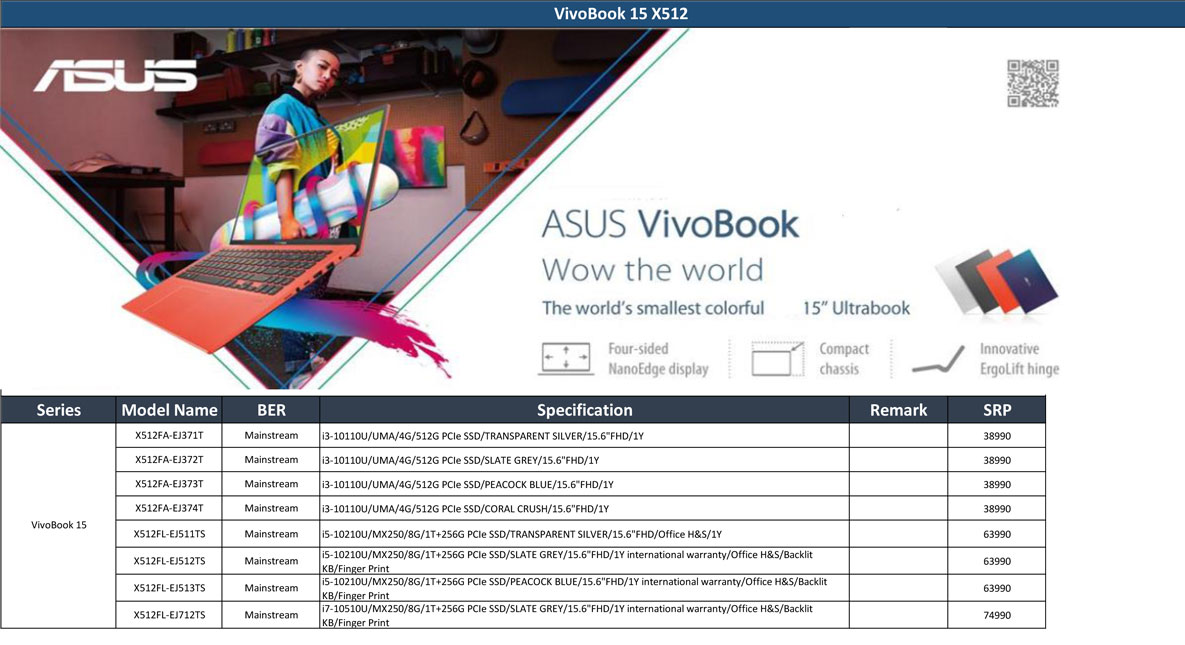Click the TRANSPARENT SILVER i3-10110U specification

(584, 436)
